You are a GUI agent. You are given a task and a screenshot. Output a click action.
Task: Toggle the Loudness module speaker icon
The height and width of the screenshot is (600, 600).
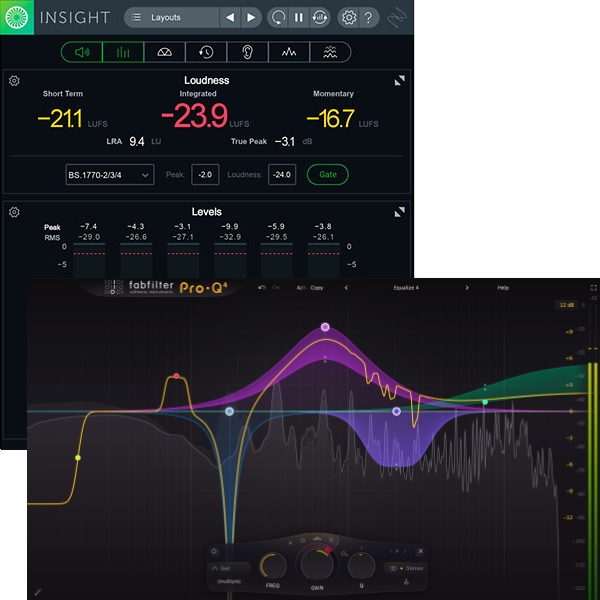click(x=82, y=52)
